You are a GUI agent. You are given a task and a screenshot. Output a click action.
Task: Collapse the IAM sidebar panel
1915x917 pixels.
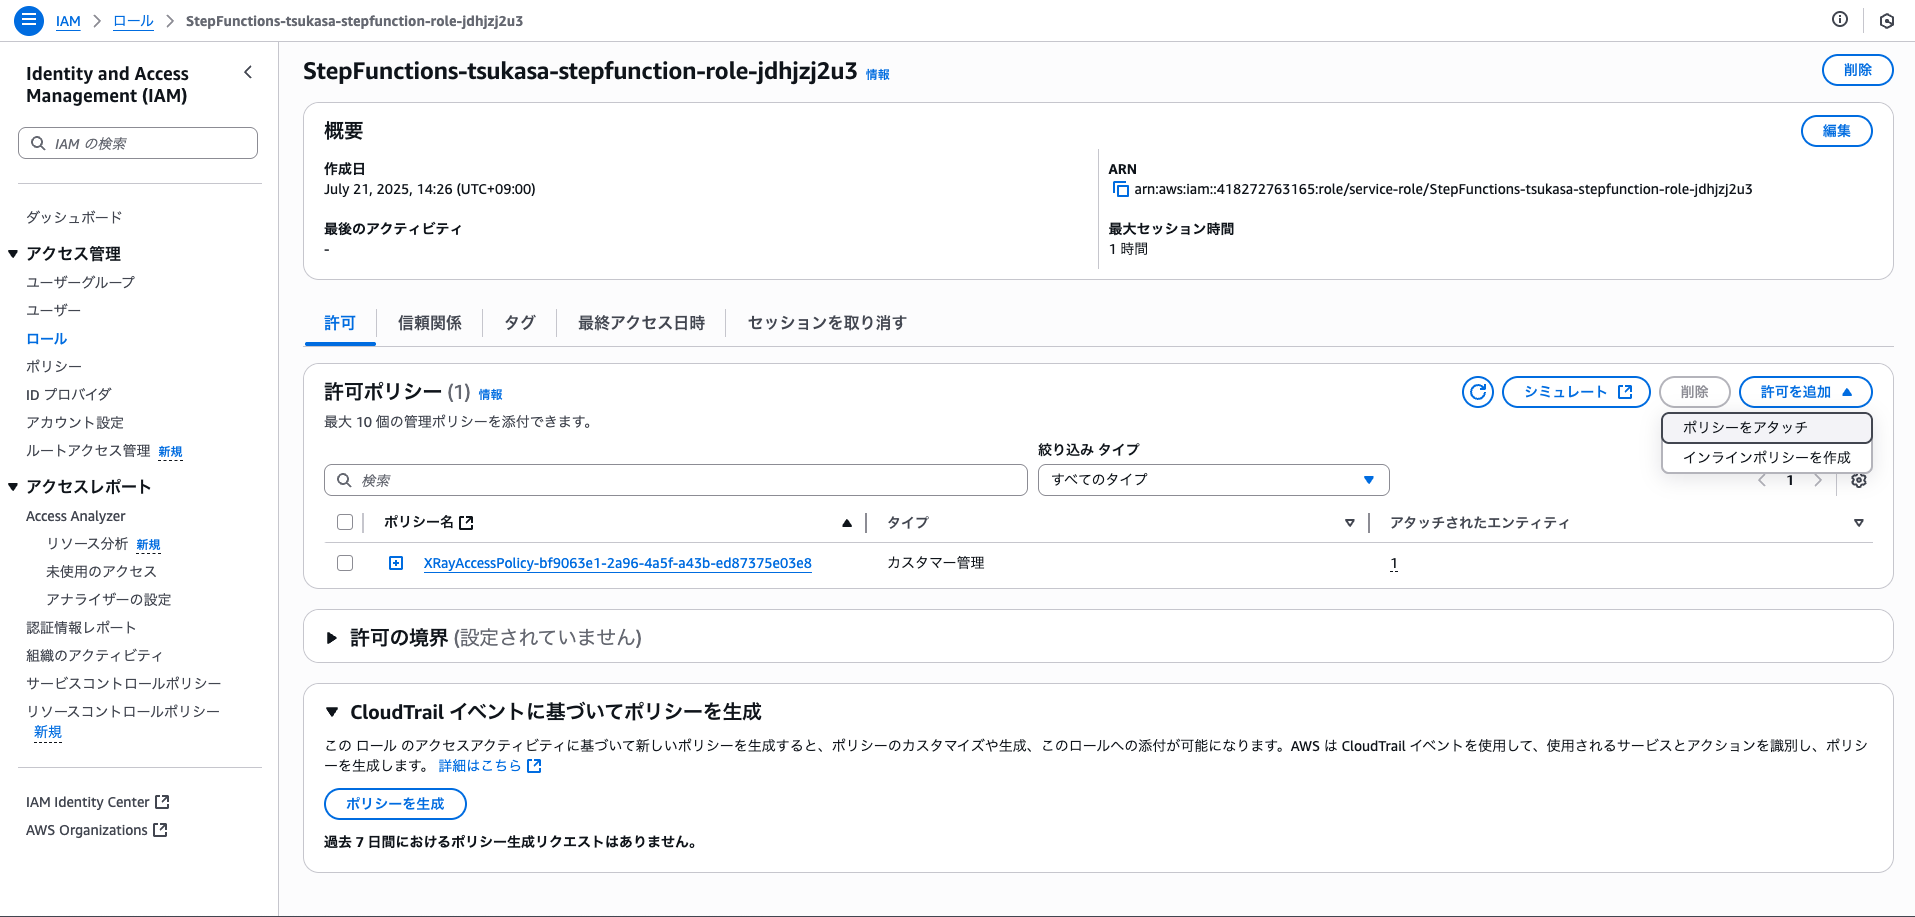click(x=248, y=72)
